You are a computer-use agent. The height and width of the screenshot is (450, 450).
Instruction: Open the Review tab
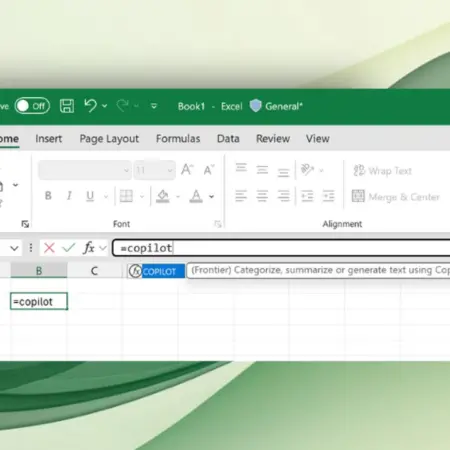point(273,139)
